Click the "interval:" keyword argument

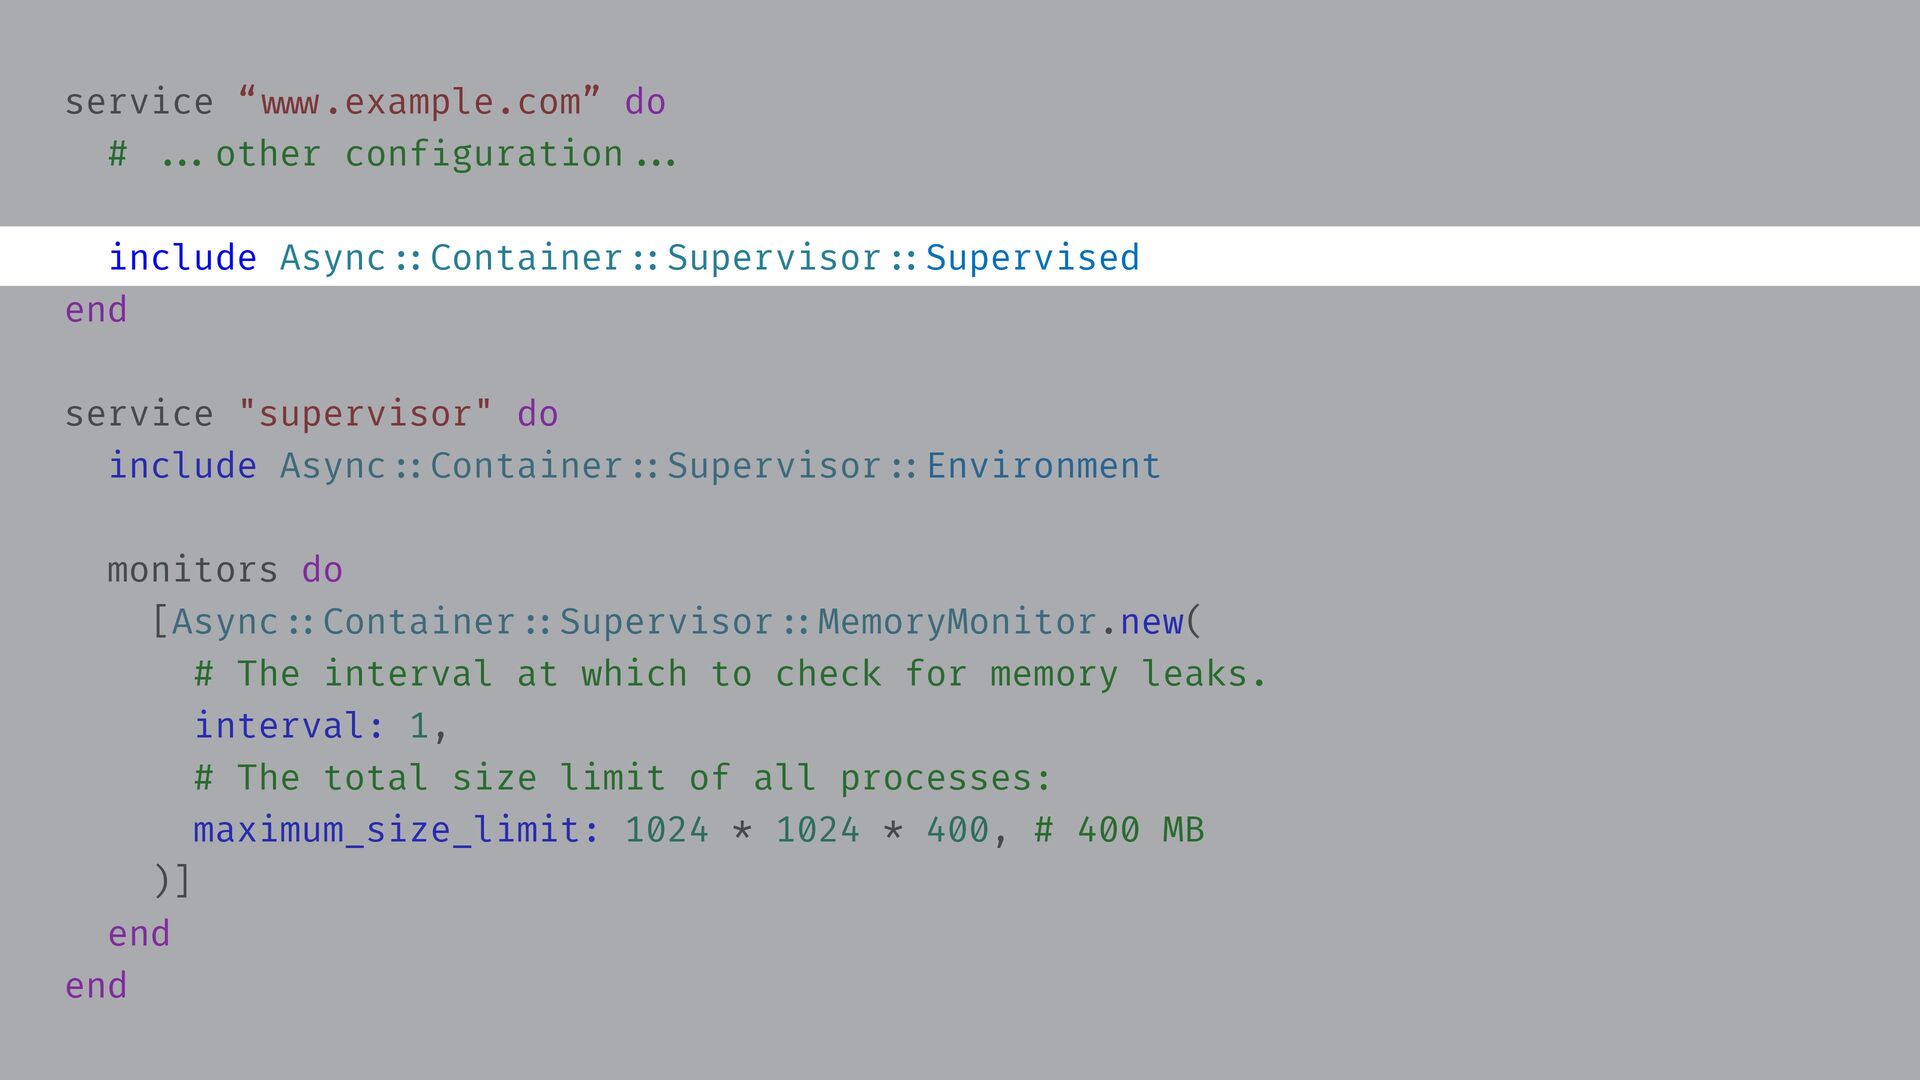289,726
